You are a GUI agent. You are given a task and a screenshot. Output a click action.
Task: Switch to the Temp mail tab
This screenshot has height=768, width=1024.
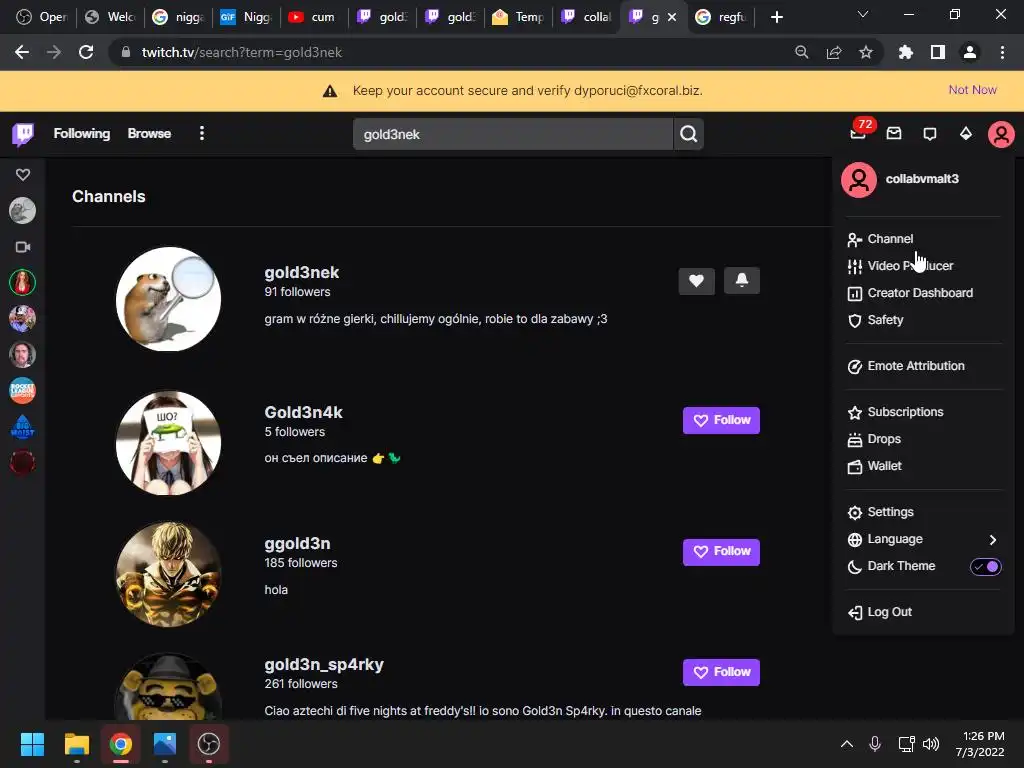pyautogui.click(x=518, y=17)
